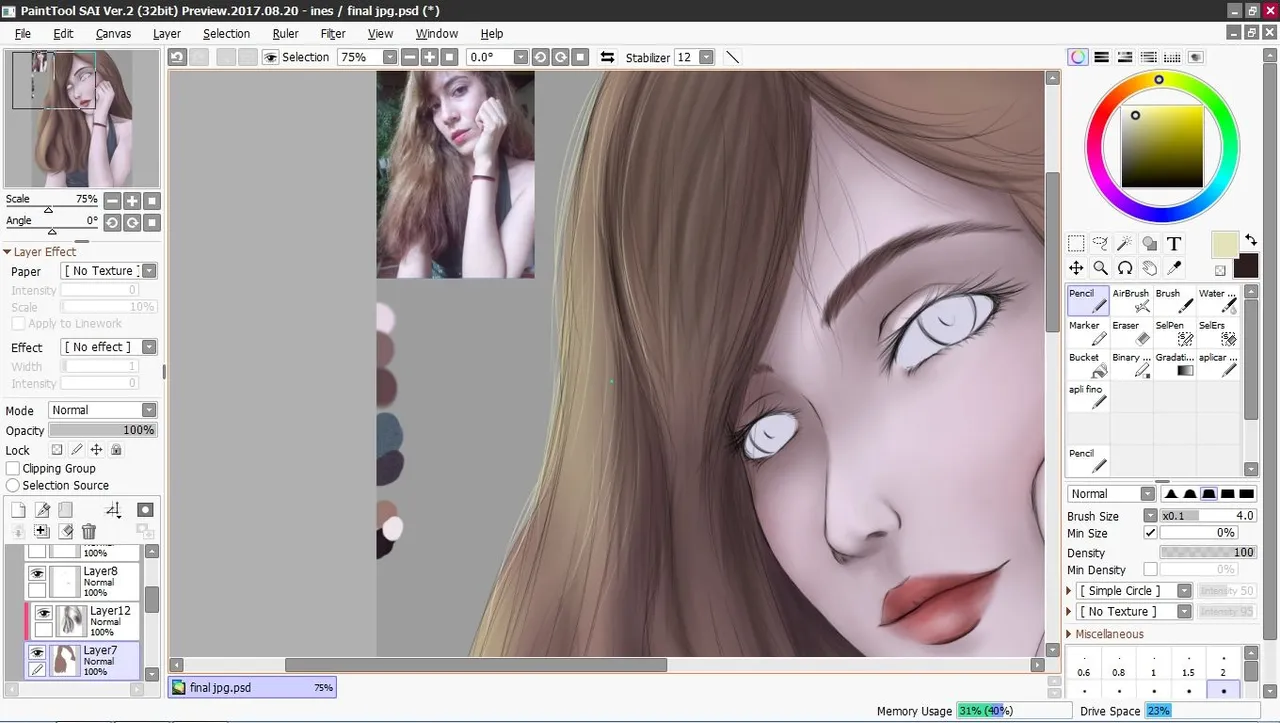This screenshot has width=1280, height=723.
Task: Toggle the Min Size checkbox
Action: coord(1150,533)
